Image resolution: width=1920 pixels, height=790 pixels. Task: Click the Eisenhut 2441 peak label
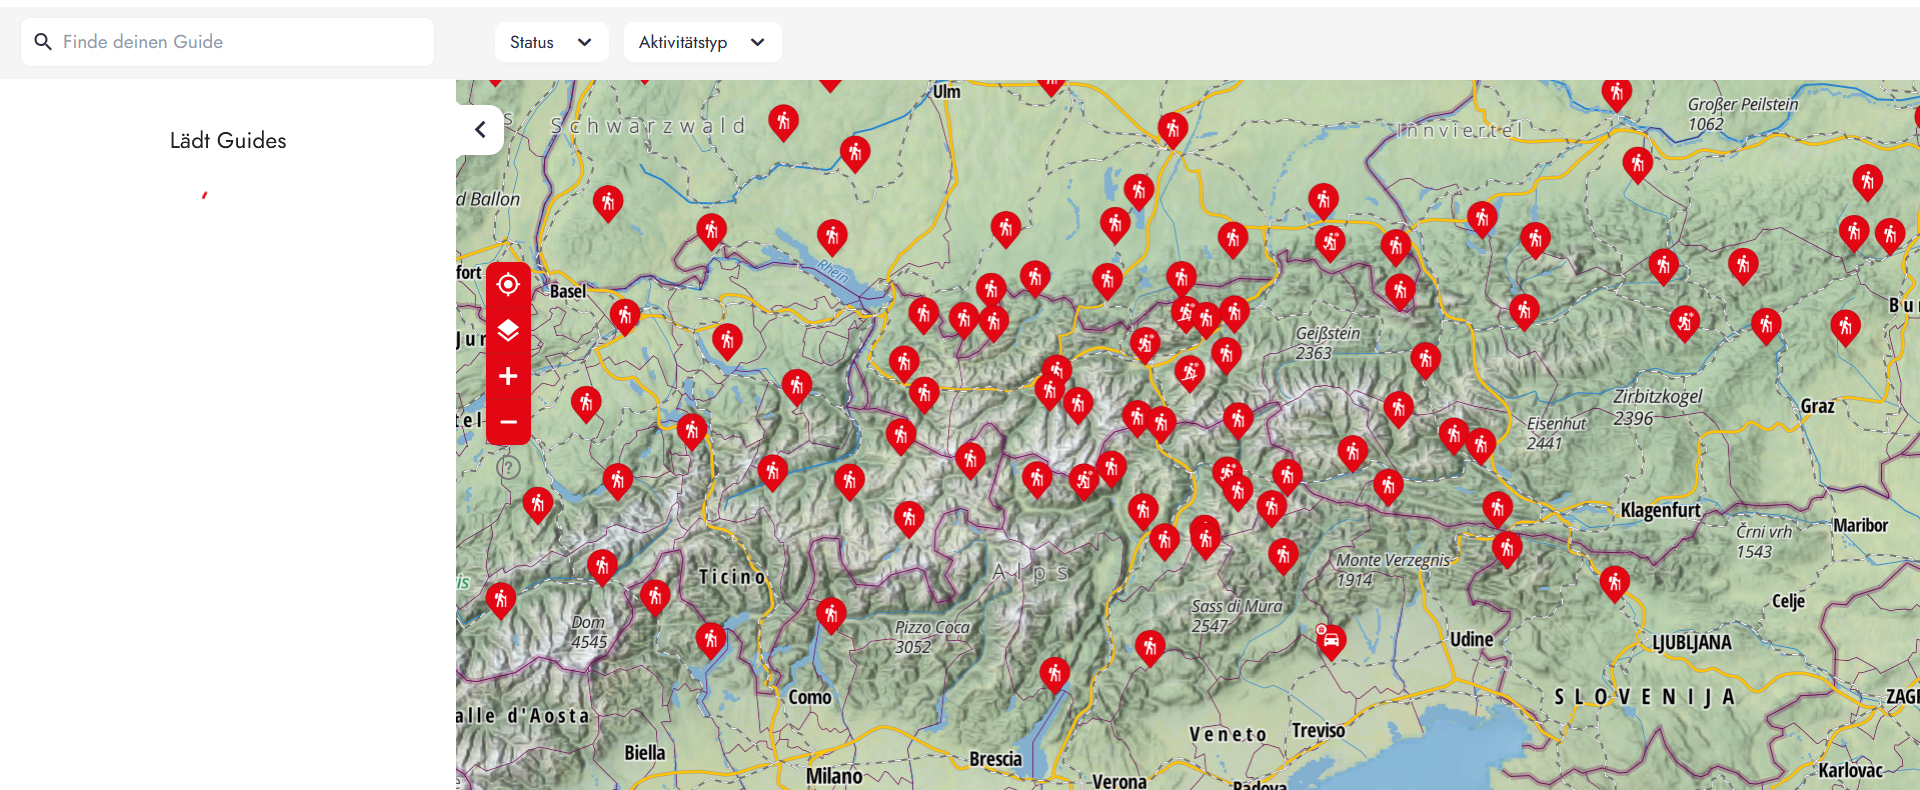tap(1556, 433)
